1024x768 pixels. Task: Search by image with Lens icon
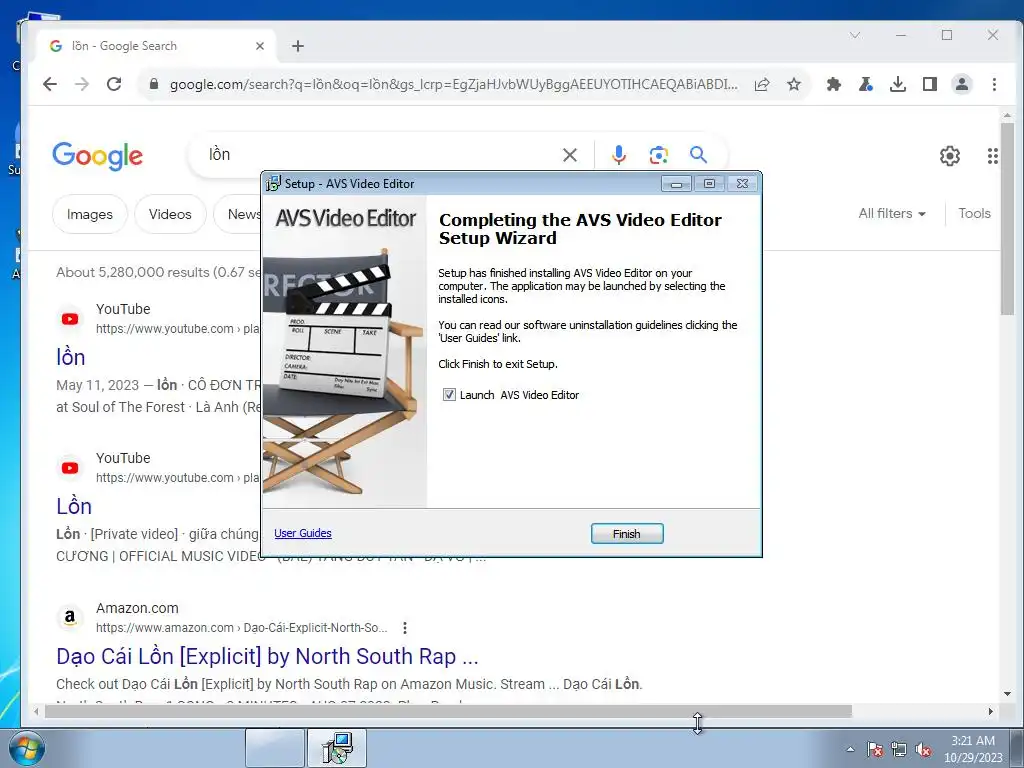[658, 155]
